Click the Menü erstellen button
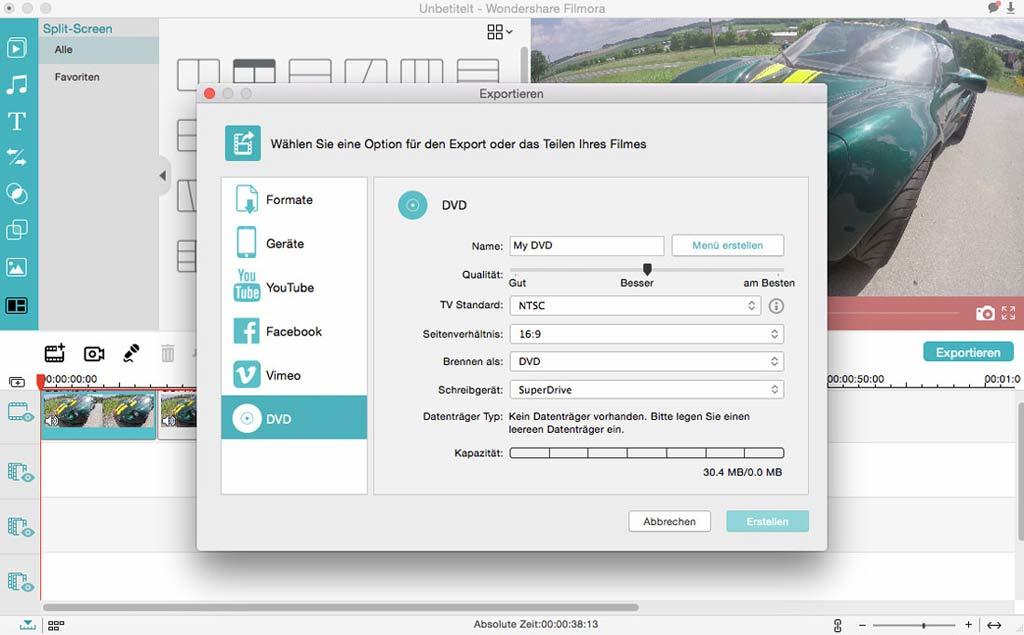Viewport: 1024px width, 635px height. click(x=728, y=245)
